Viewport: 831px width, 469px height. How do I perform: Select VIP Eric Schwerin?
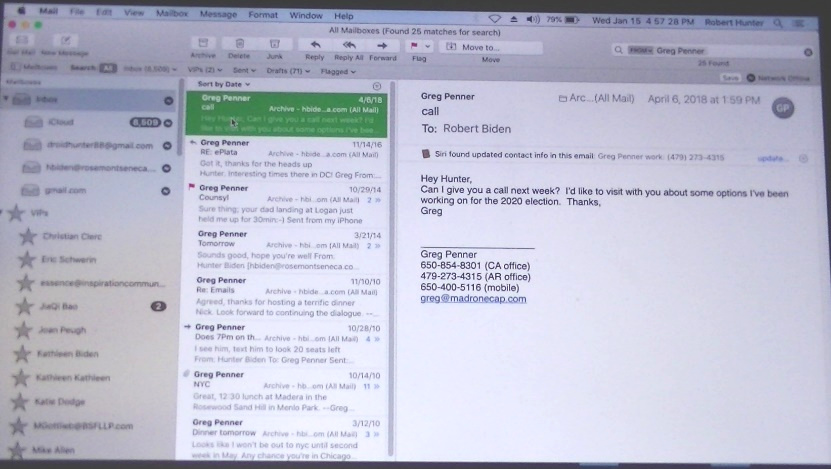[69, 259]
